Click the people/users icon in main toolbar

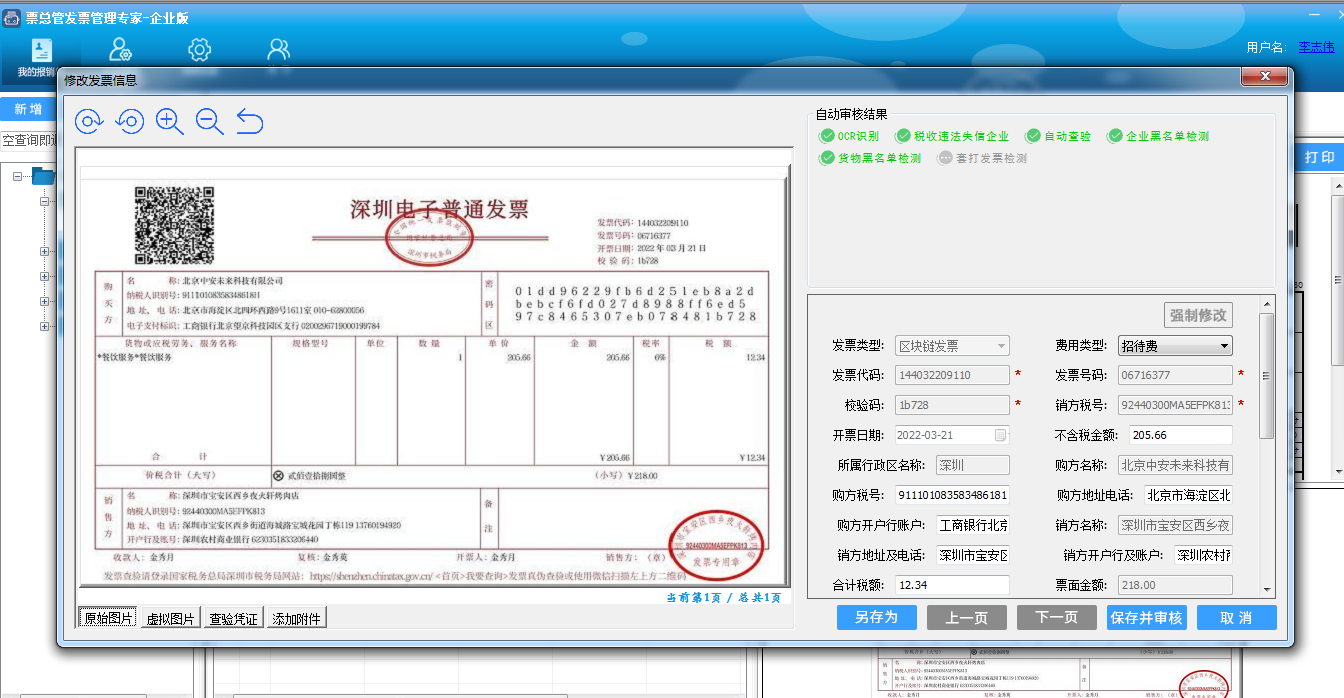pyautogui.click(x=279, y=49)
